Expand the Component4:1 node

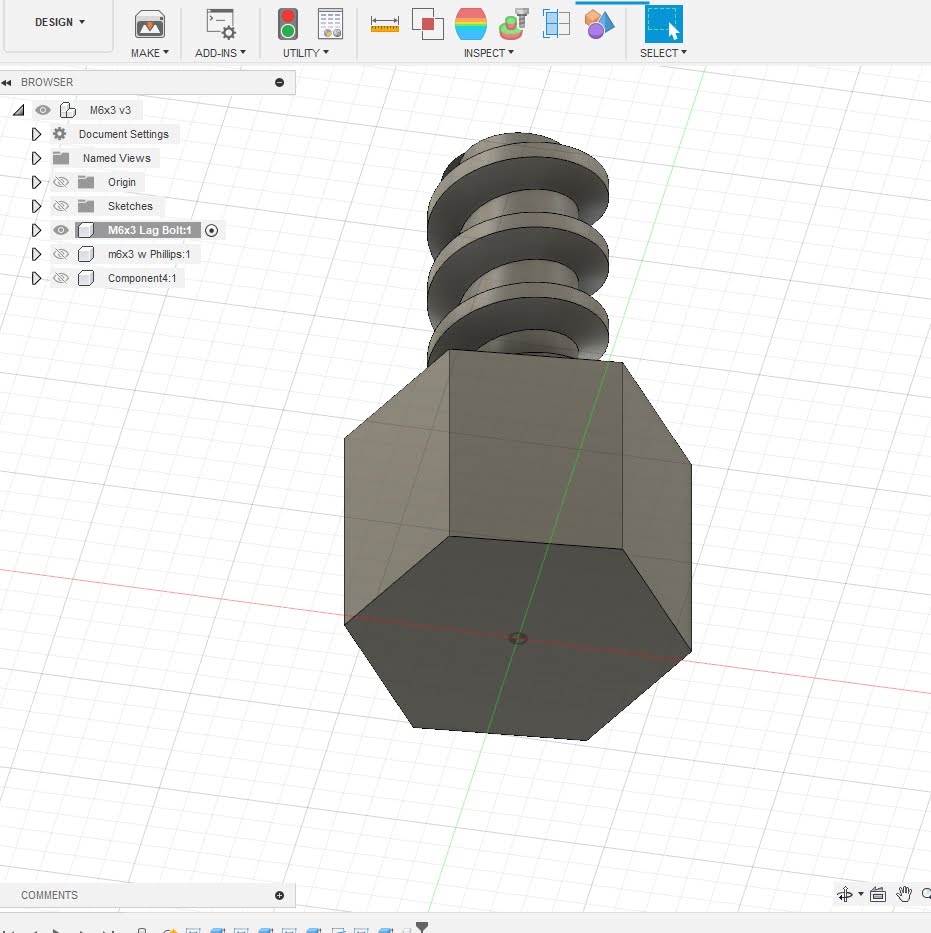pyautogui.click(x=36, y=278)
